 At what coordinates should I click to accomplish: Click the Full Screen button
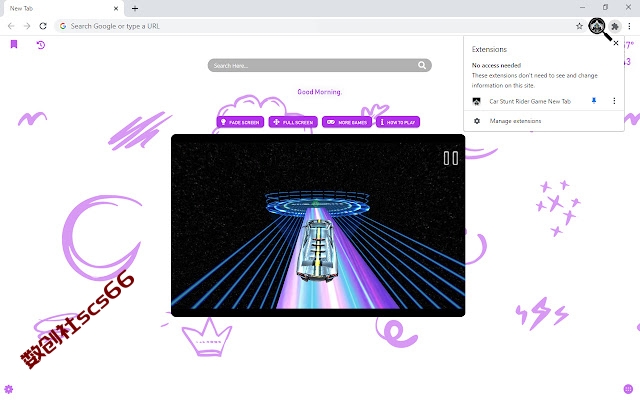click(x=293, y=122)
